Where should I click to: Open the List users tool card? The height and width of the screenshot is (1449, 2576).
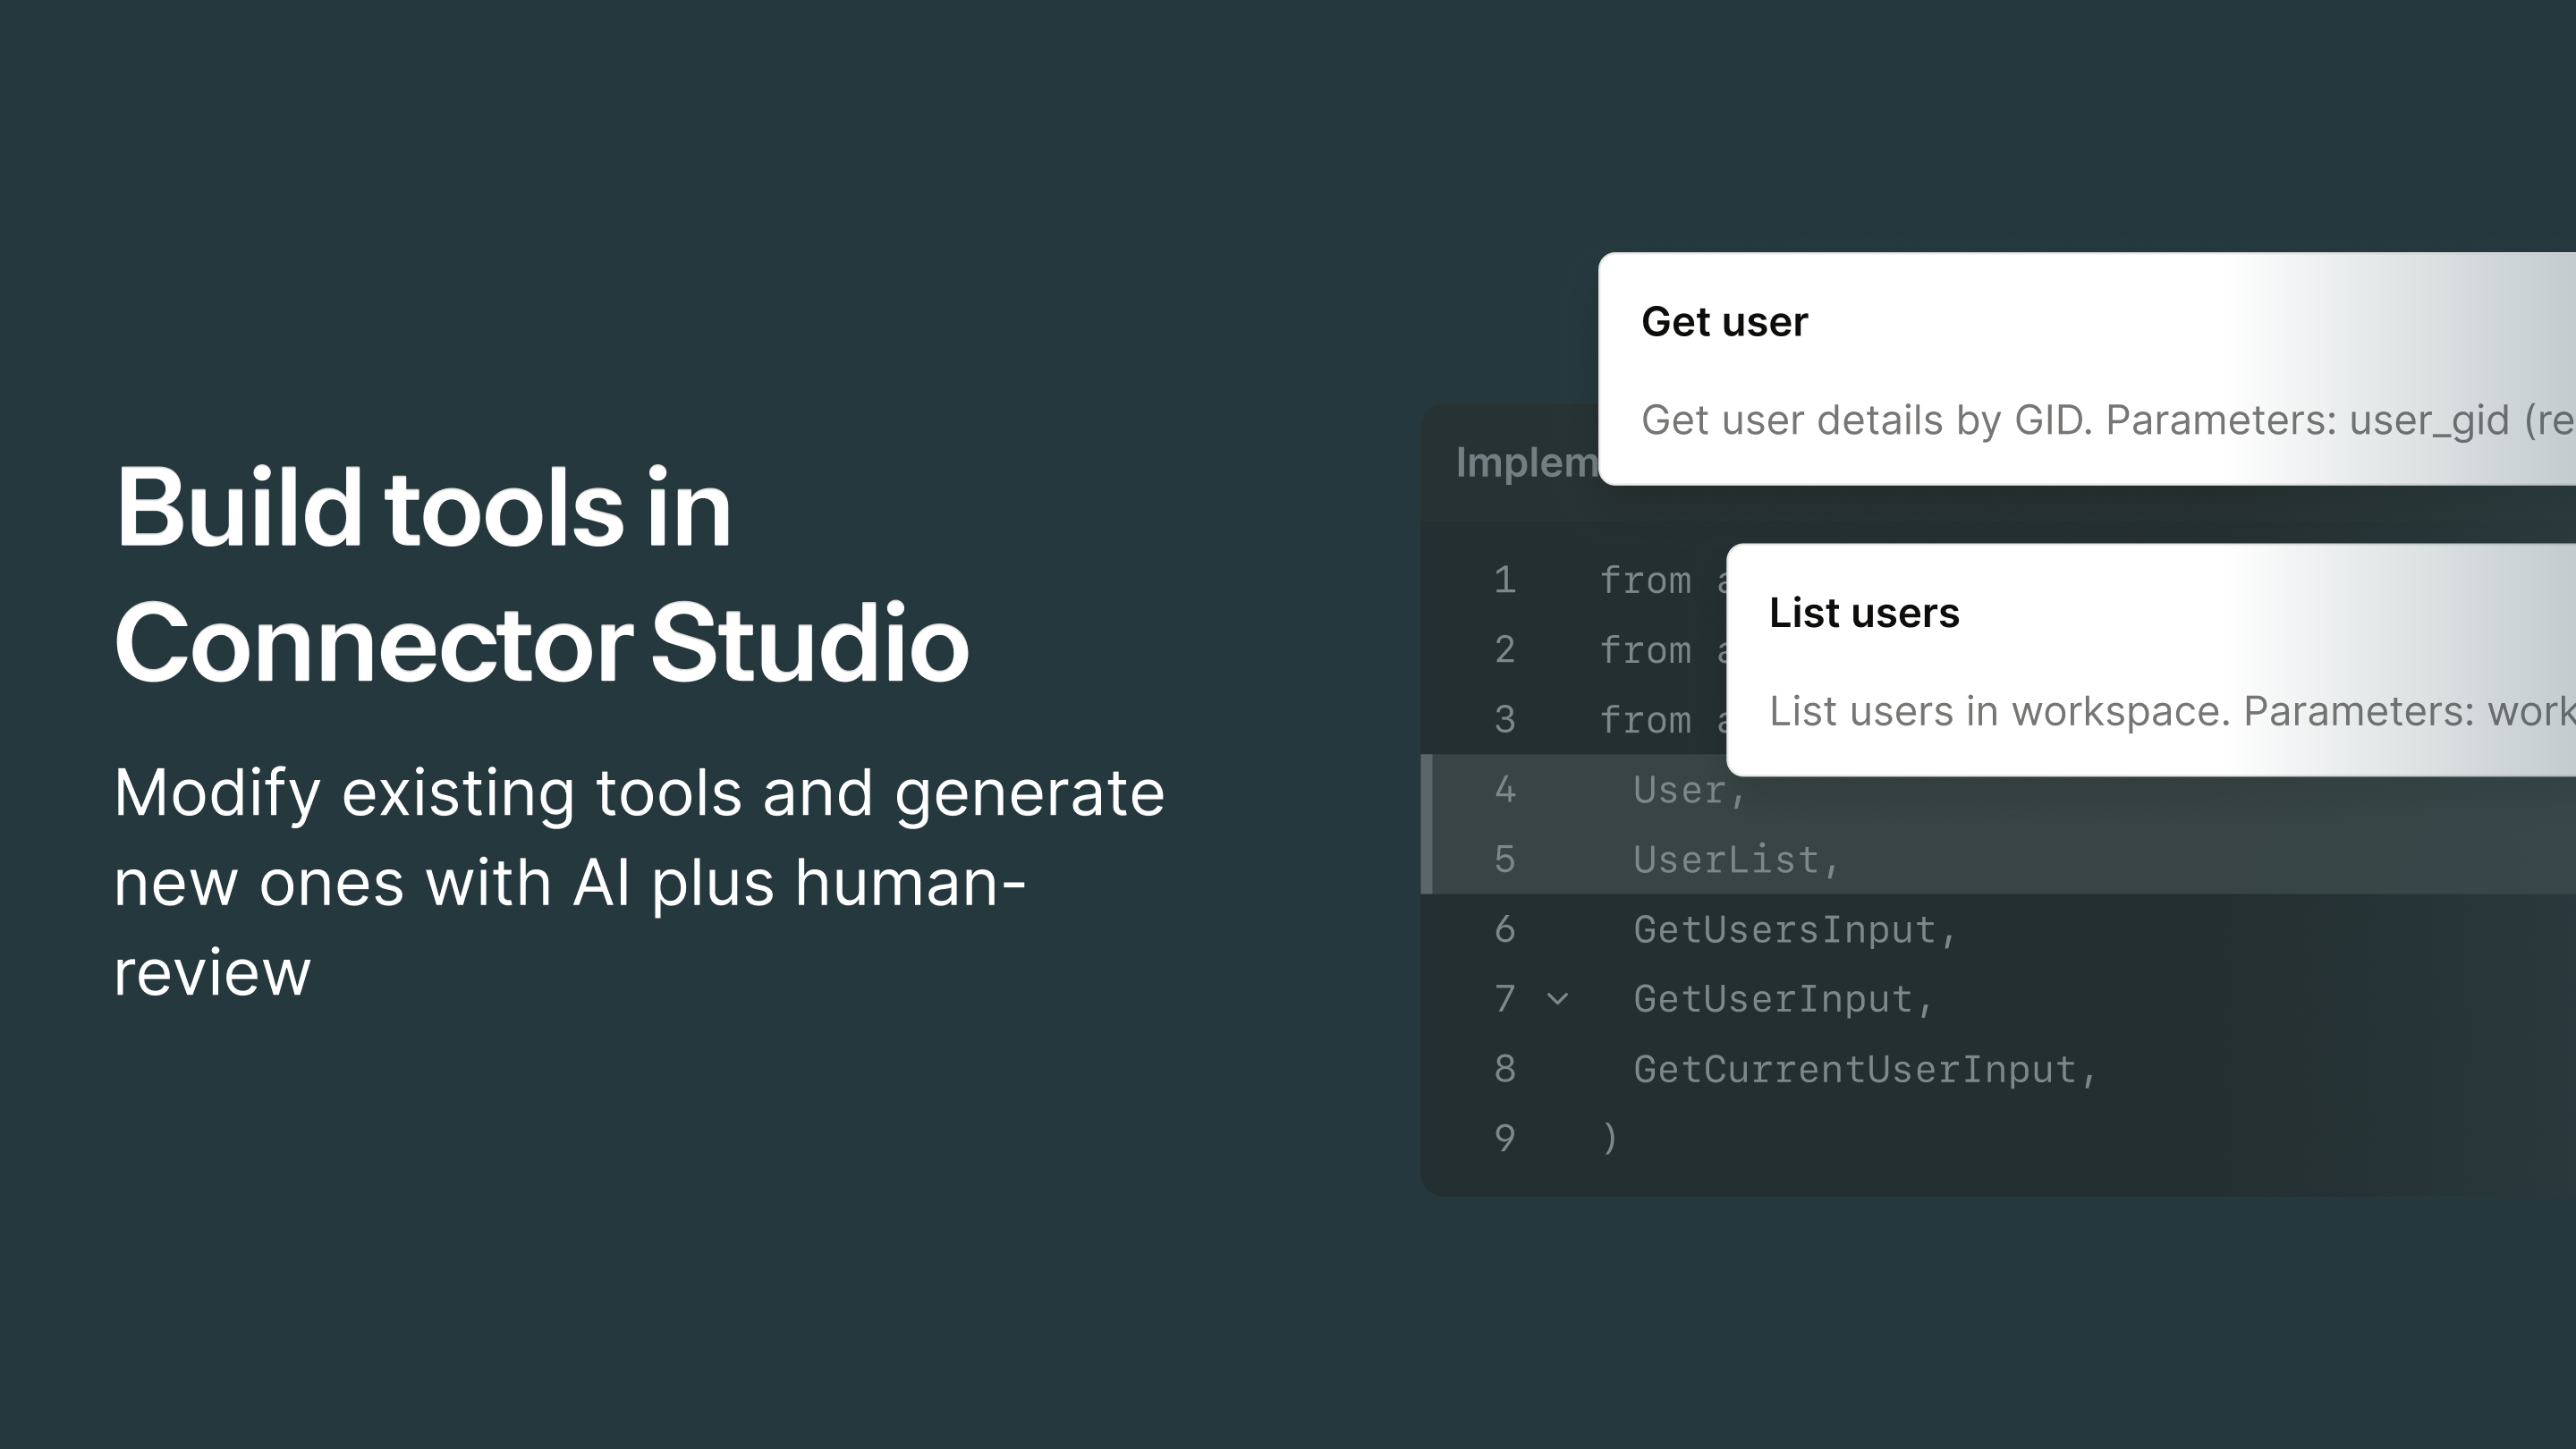point(1863,613)
